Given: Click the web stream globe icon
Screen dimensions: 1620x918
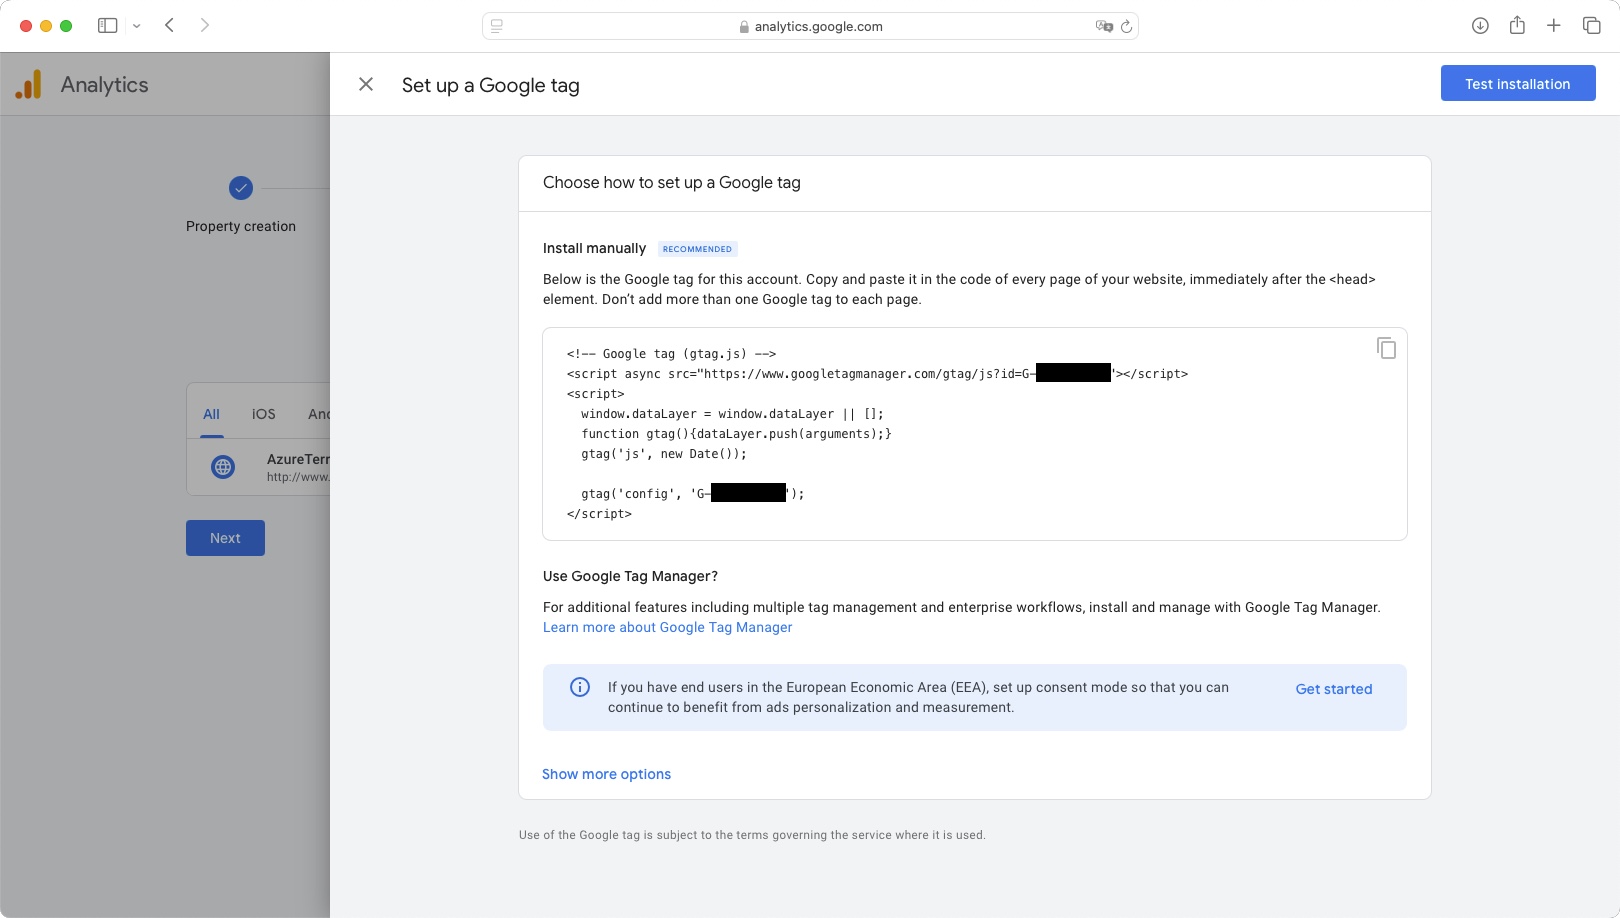Looking at the screenshot, I should [223, 467].
